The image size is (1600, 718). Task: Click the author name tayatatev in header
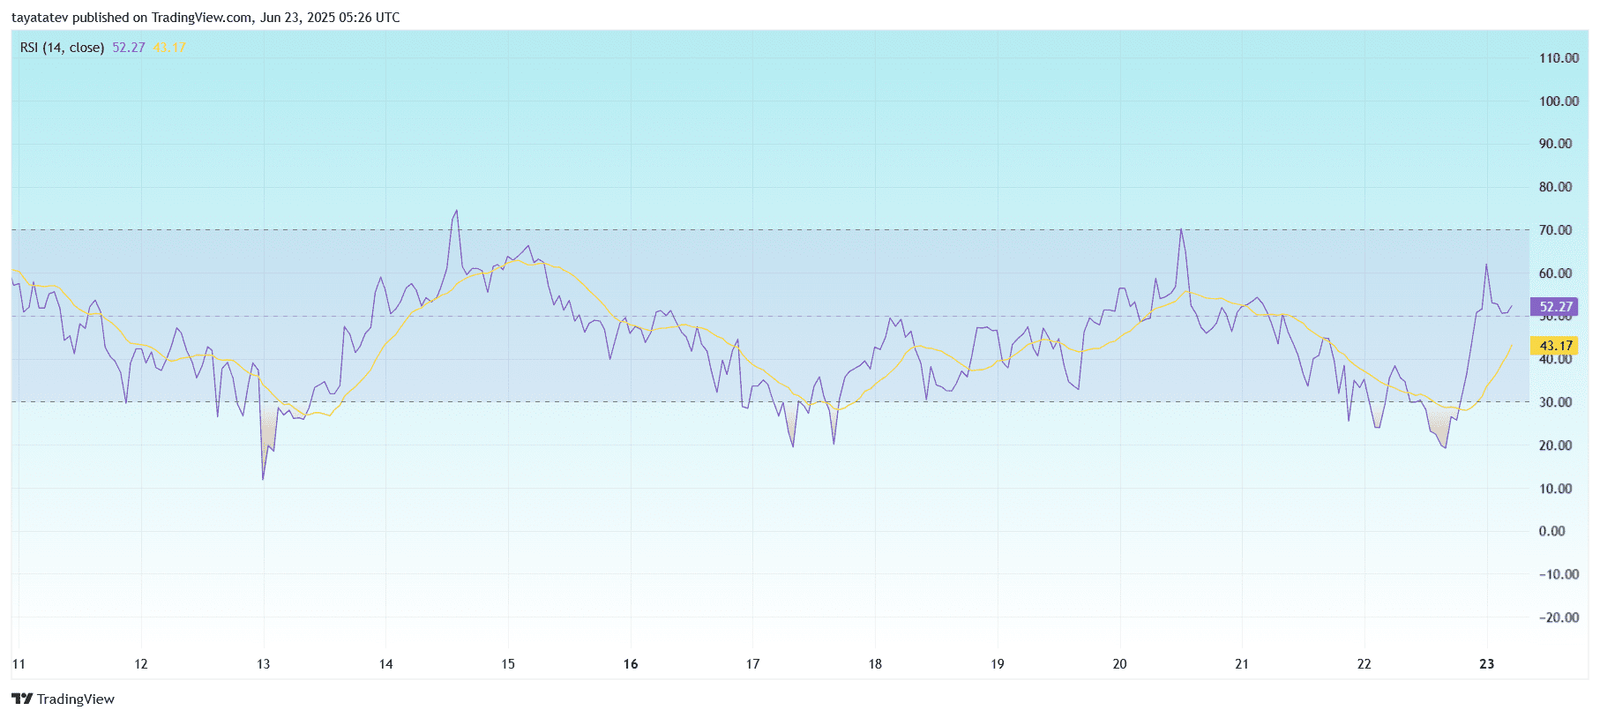pyautogui.click(x=41, y=17)
